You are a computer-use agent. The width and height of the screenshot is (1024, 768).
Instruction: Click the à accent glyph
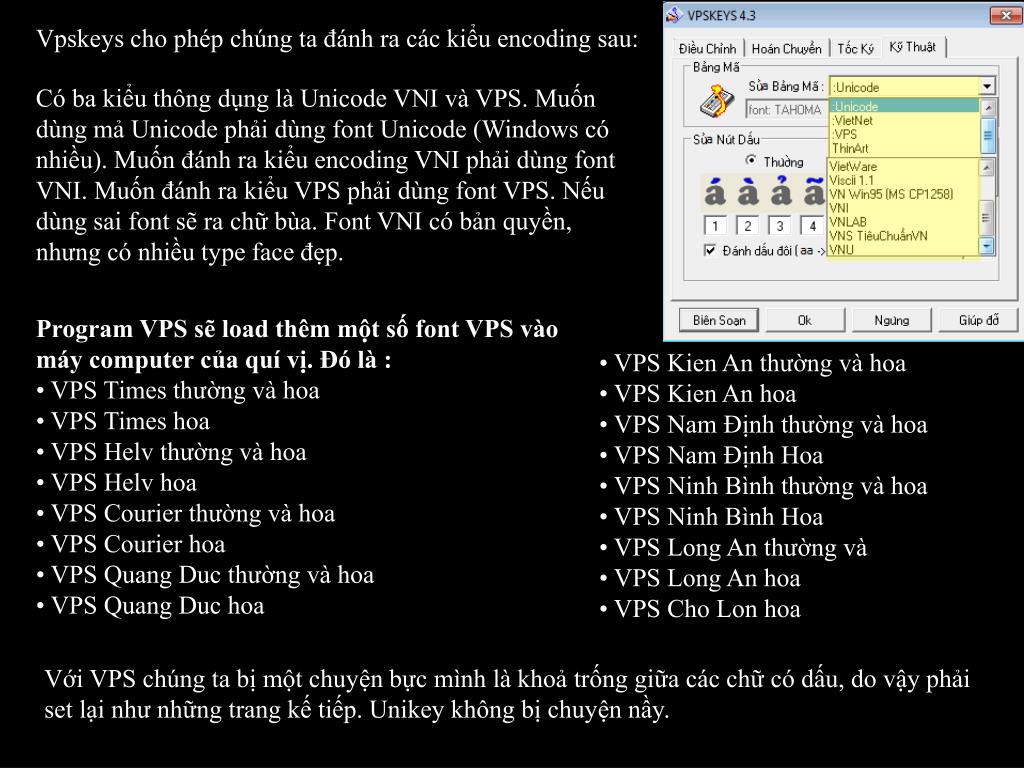click(748, 192)
